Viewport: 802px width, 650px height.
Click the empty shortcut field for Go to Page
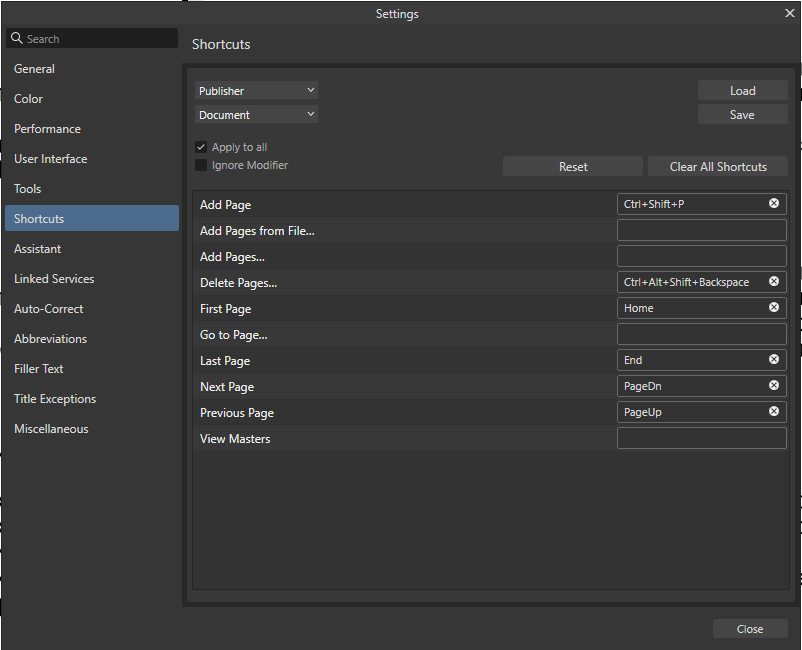coord(701,333)
